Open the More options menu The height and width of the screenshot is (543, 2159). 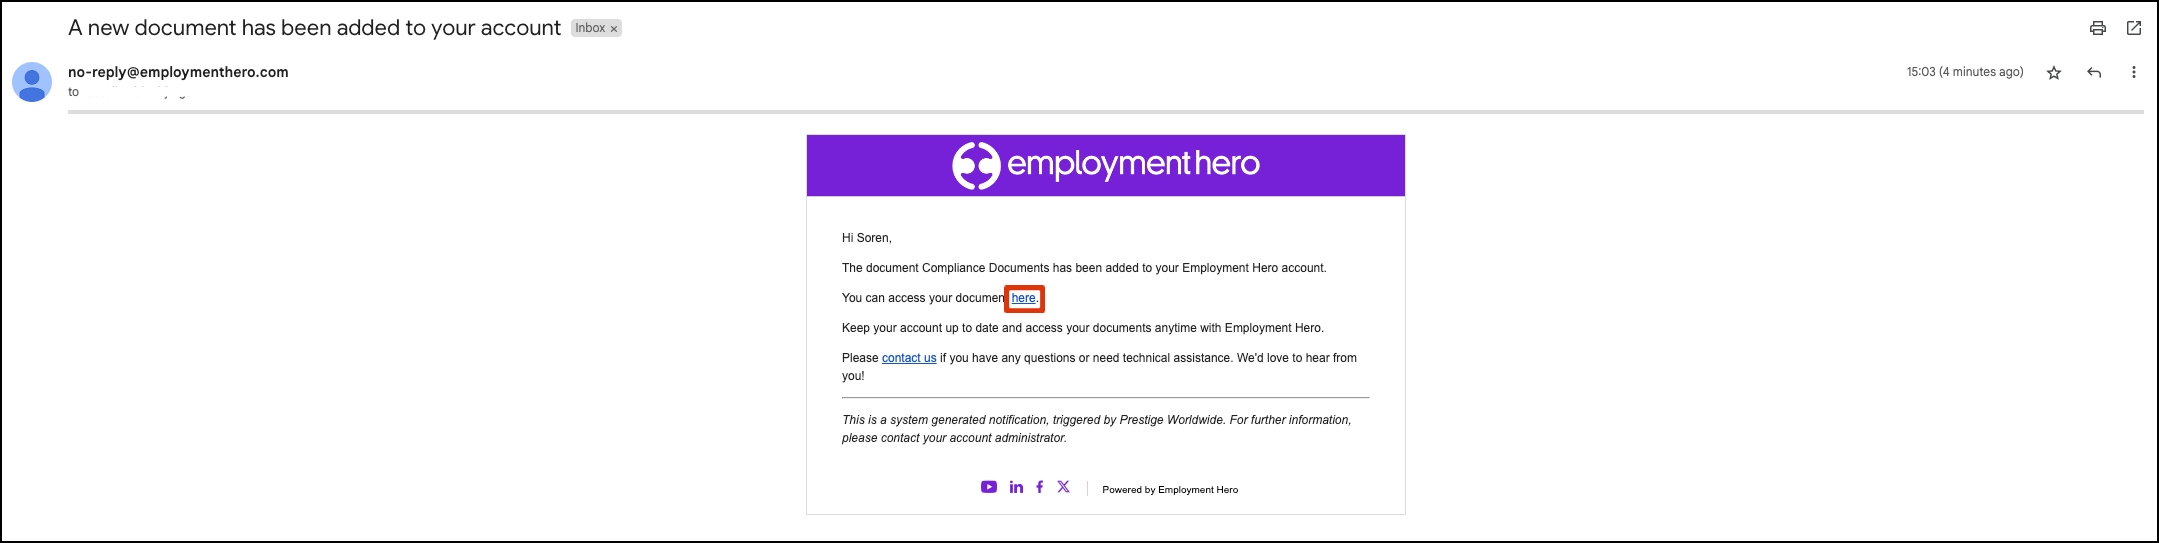[x=2133, y=73]
